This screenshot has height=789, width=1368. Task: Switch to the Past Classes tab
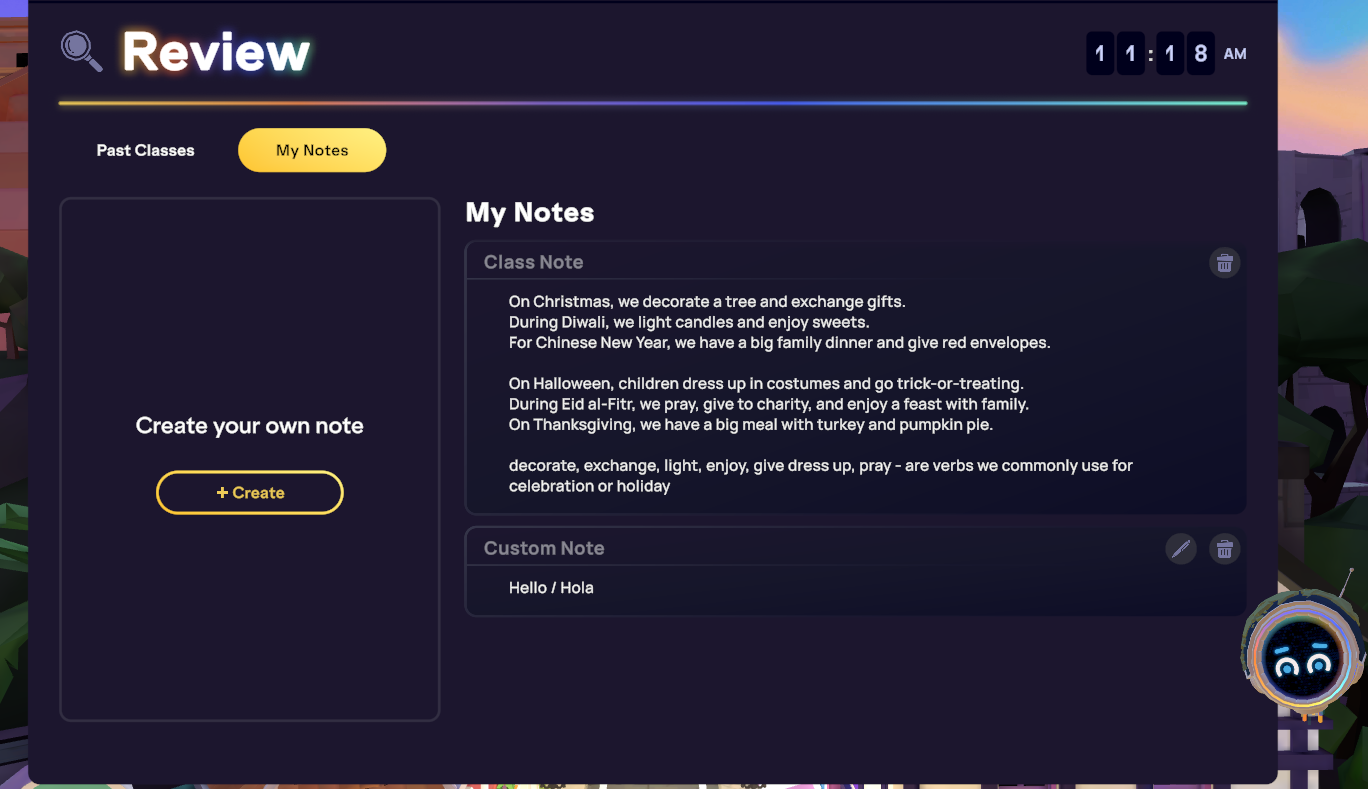(145, 150)
